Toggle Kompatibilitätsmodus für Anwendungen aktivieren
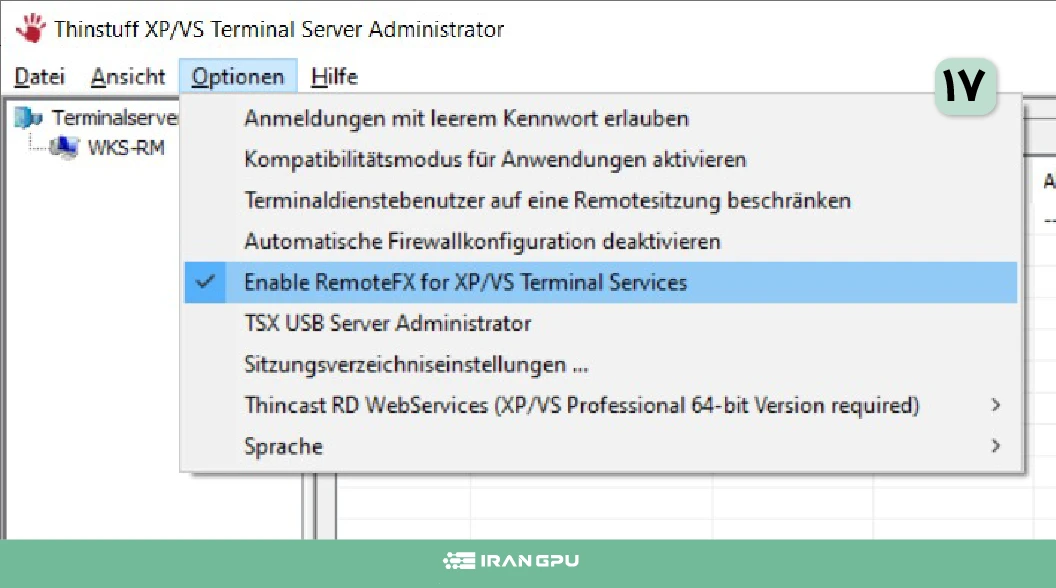The height and width of the screenshot is (588, 1056). click(x=495, y=159)
